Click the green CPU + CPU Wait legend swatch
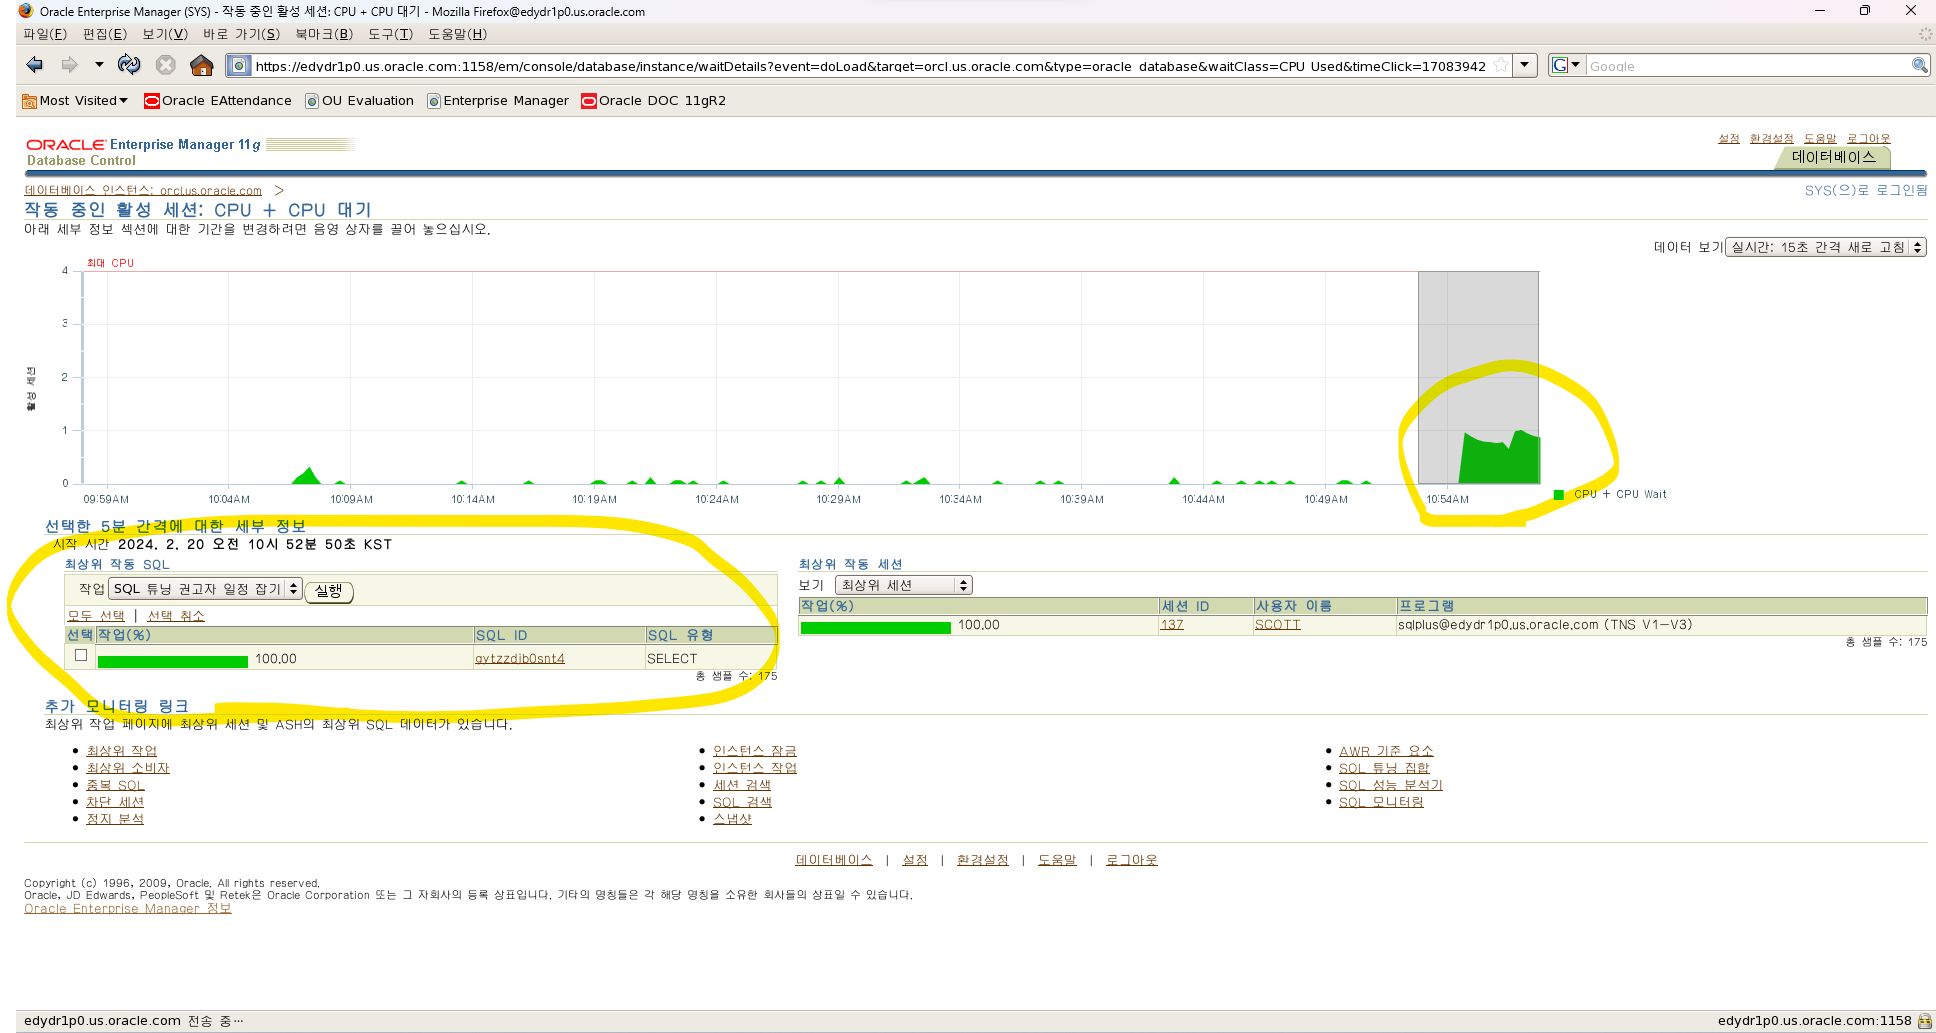Image resolution: width=1936 pixels, height=1033 pixels. [x=1558, y=495]
